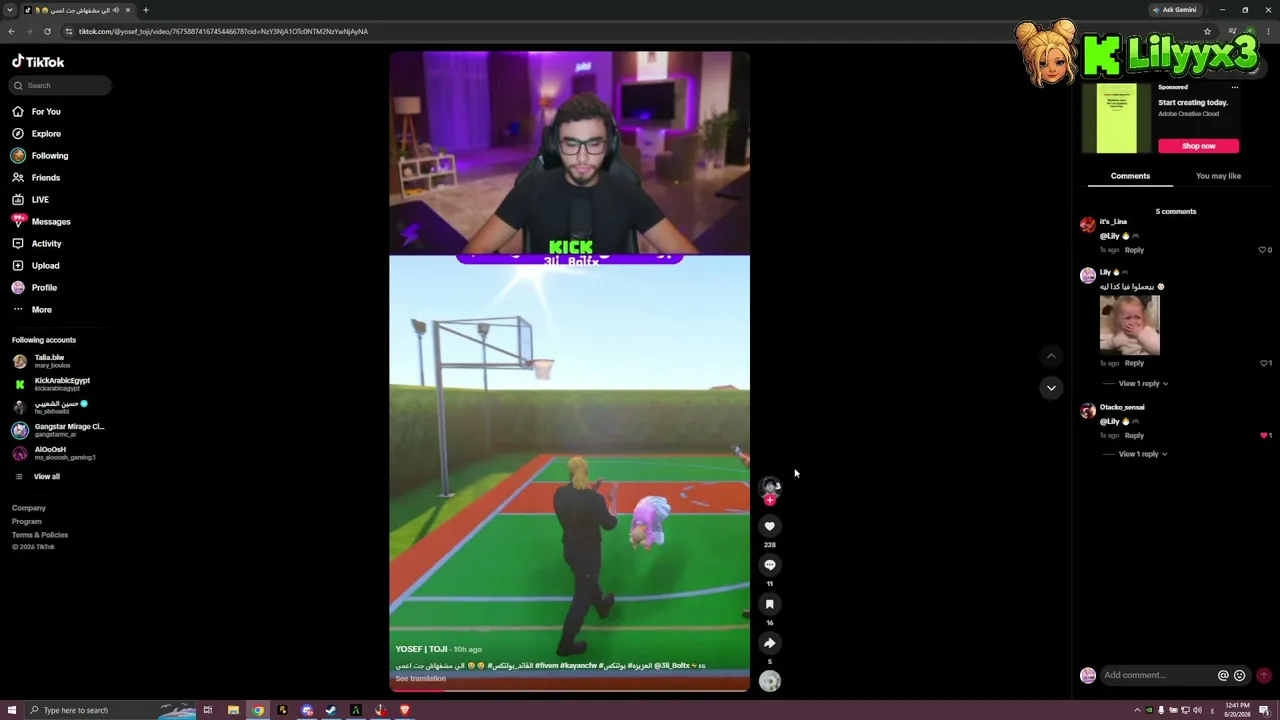
Task: Reply to Otacko_sensai's comment
Action: pos(1134,436)
